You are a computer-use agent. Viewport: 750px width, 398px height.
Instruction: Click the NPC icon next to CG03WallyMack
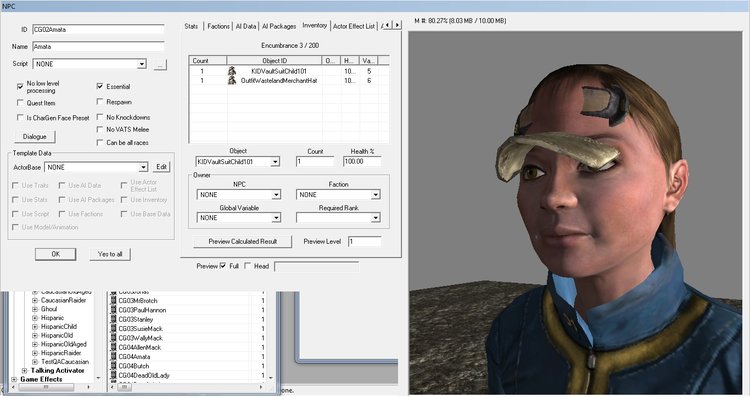tap(113, 338)
